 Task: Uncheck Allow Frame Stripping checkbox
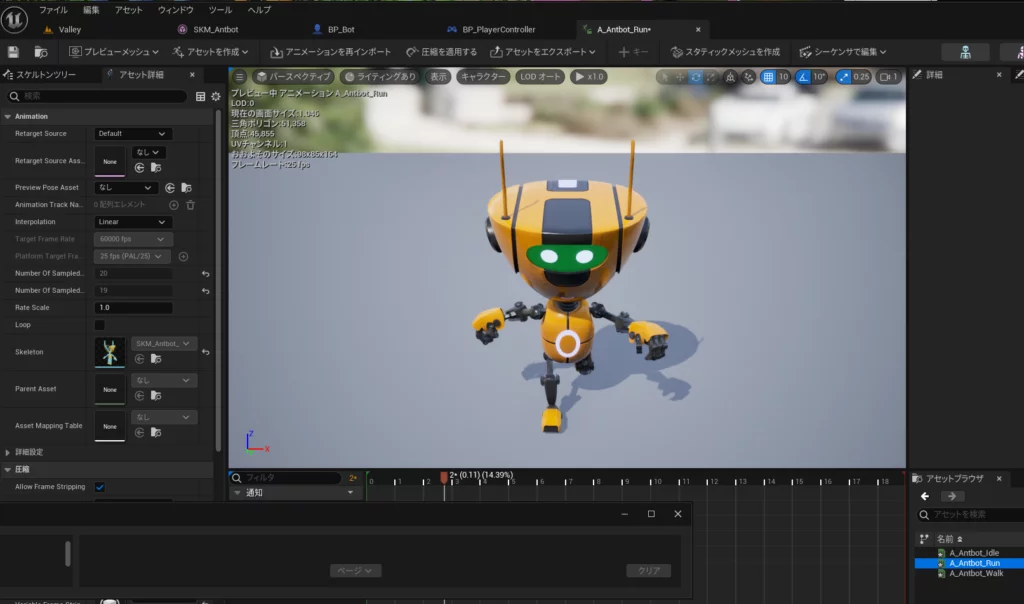100,487
